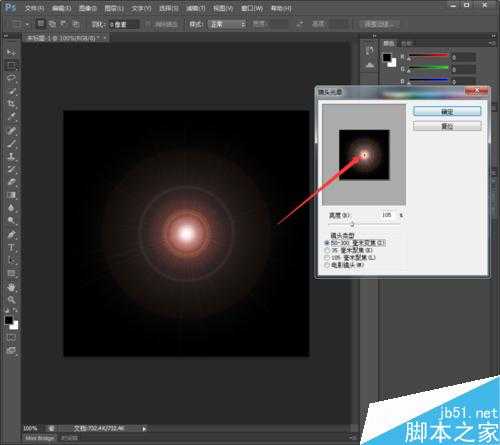Select the Clone Stamp tool

click(x=11, y=156)
